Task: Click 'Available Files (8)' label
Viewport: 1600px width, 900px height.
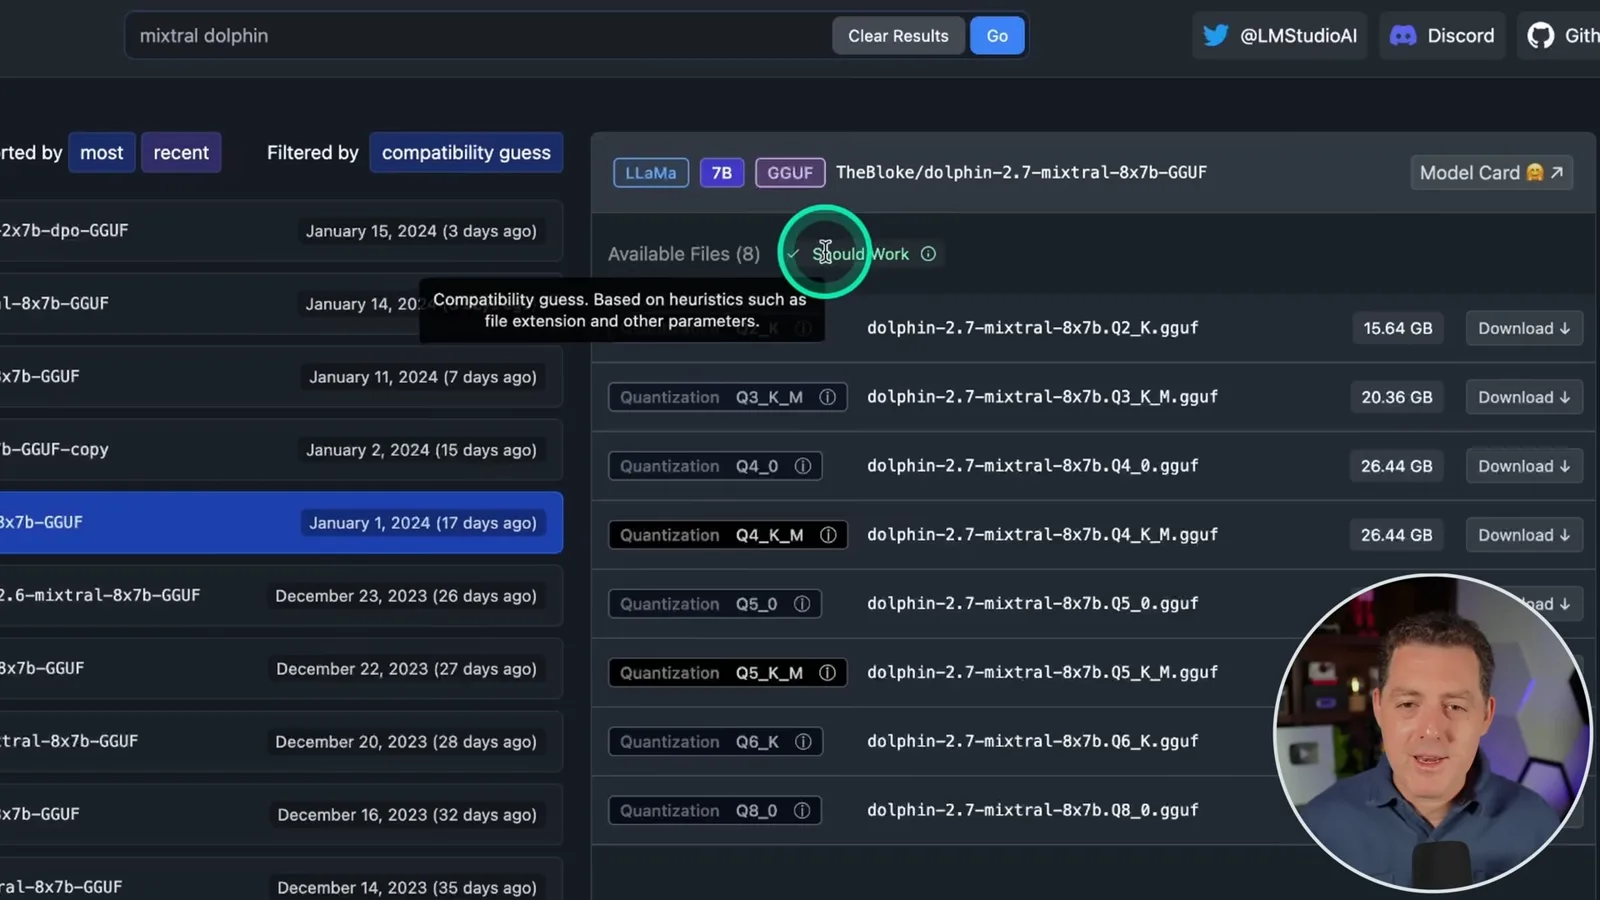Action: [684, 254]
